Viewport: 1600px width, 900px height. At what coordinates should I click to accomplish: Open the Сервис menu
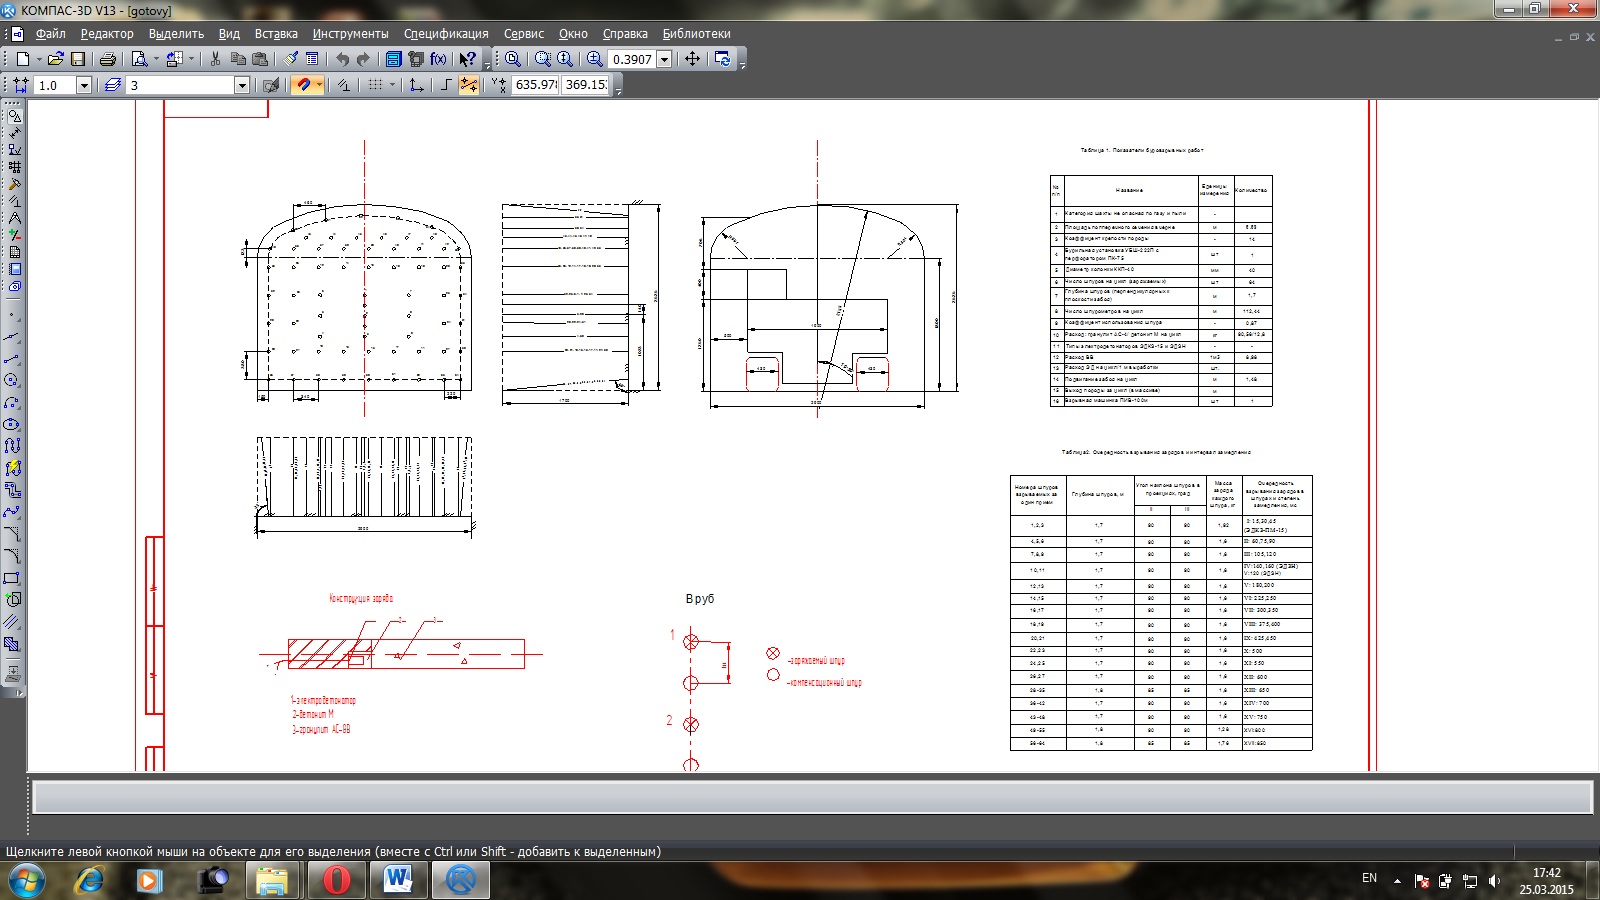click(x=524, y=33)
